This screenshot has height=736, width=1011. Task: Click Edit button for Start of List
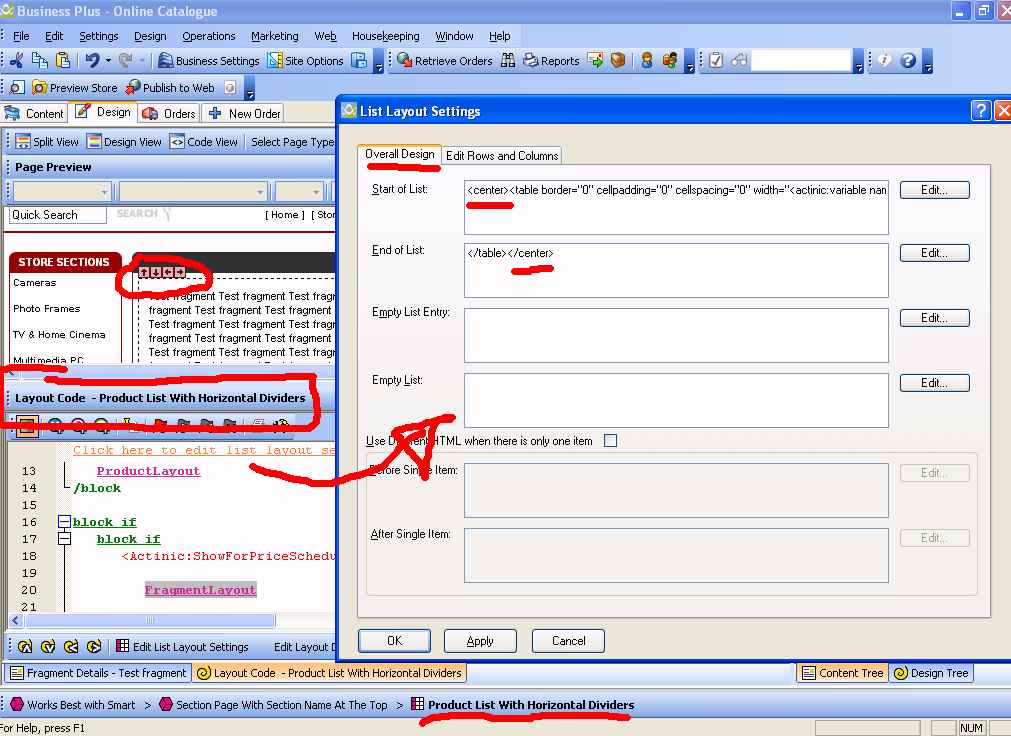[x=934, y=190]
